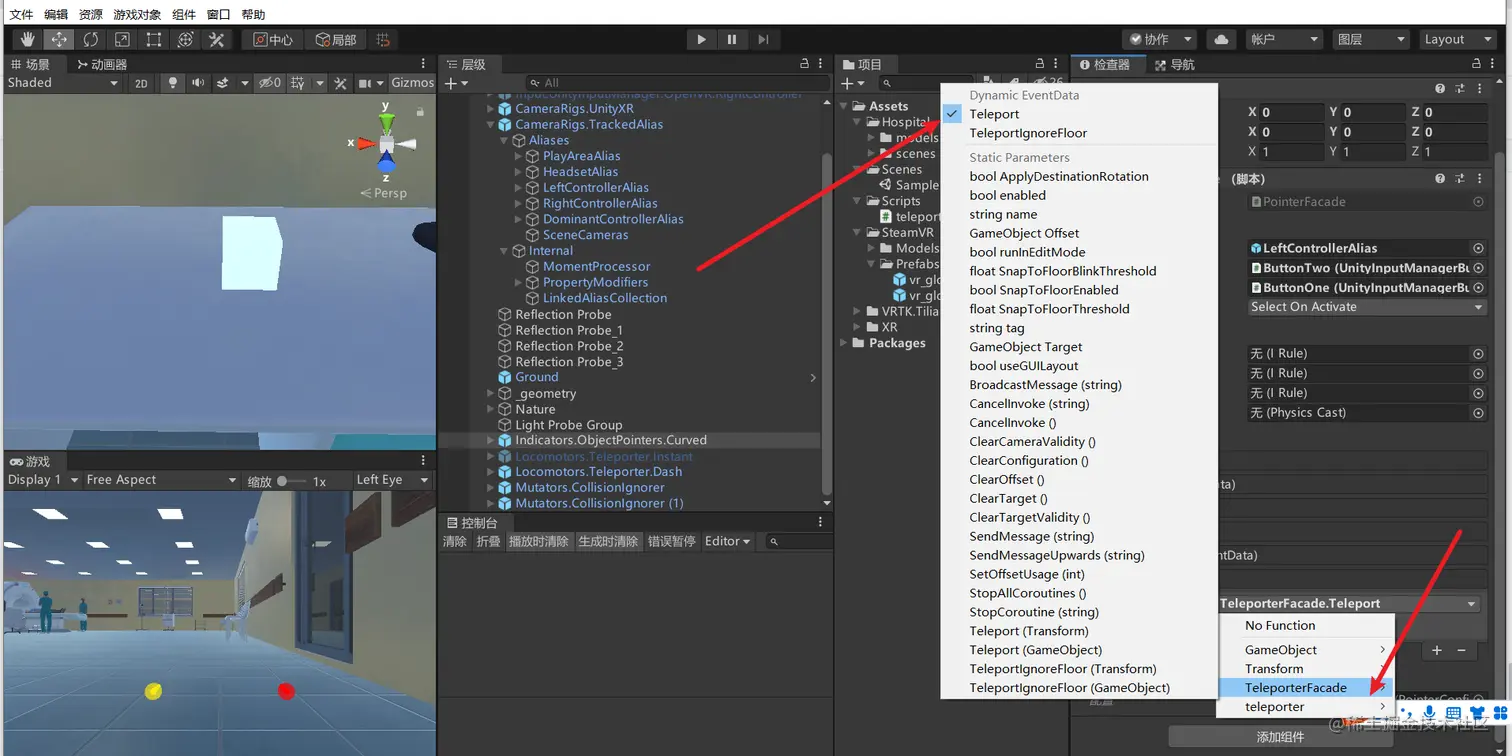Open the 图层 layers dropdown
Image resolution: width=1512 pixels, height=756 pixels.
click(1371, 39)
